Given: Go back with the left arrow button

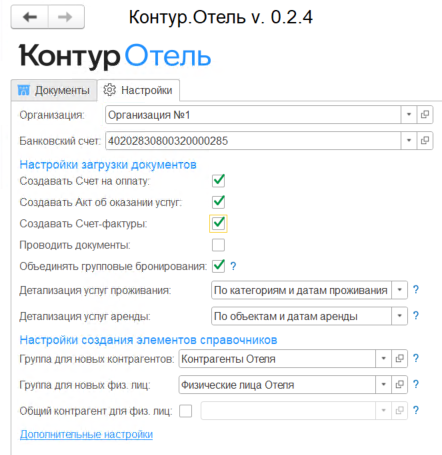Looking at the screenshot, I should 30,17.
